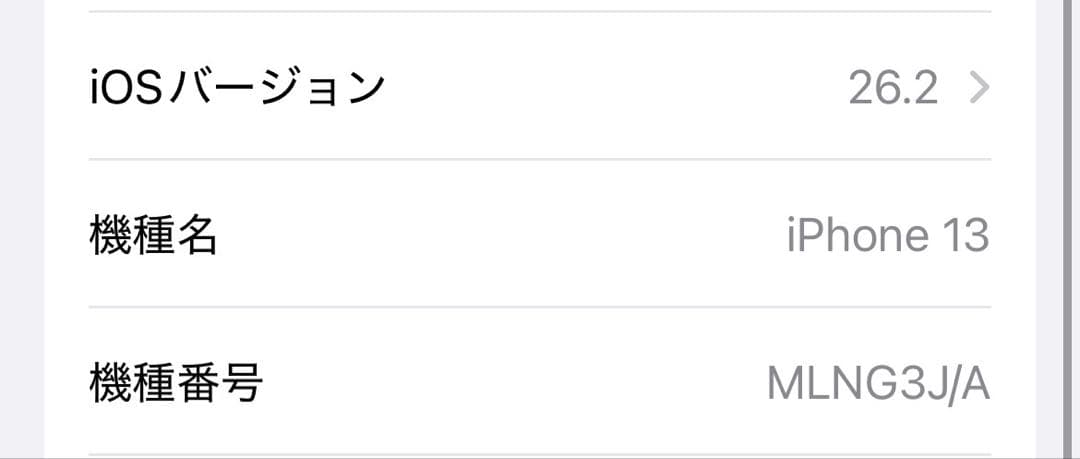Select the 機種名 label

coord(153,236)
